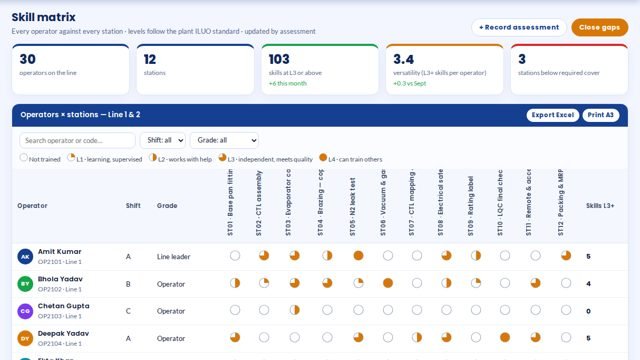The height and width of the screenshot is (360, 640).
Task: Click the Not trained legend circle
Action: pyautogui.click(x=24, y=158)
